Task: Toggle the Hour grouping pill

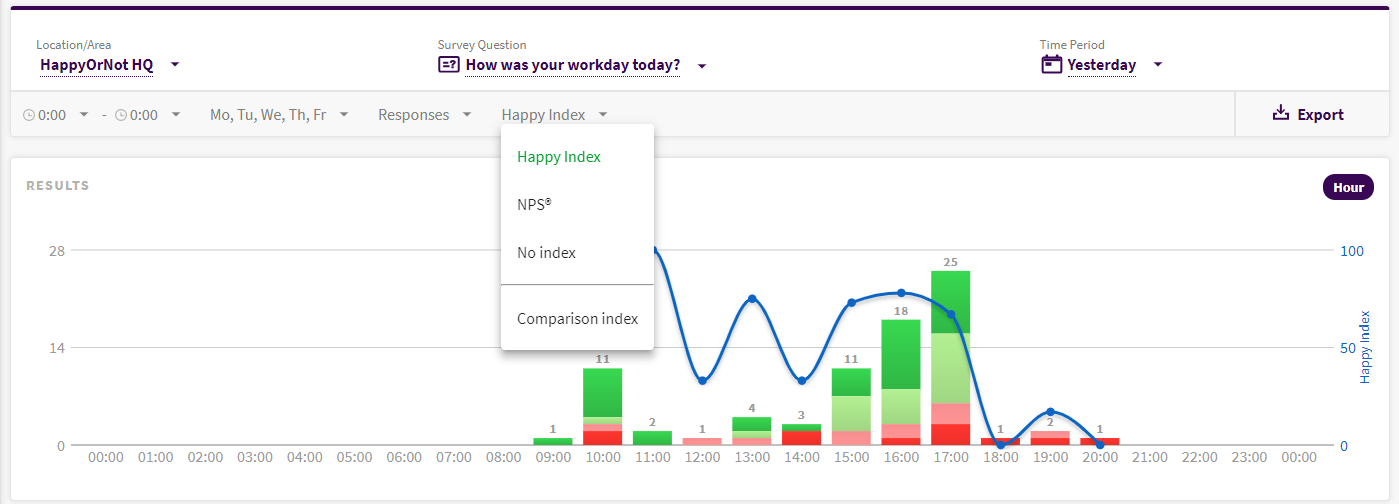Action: 1348,187
